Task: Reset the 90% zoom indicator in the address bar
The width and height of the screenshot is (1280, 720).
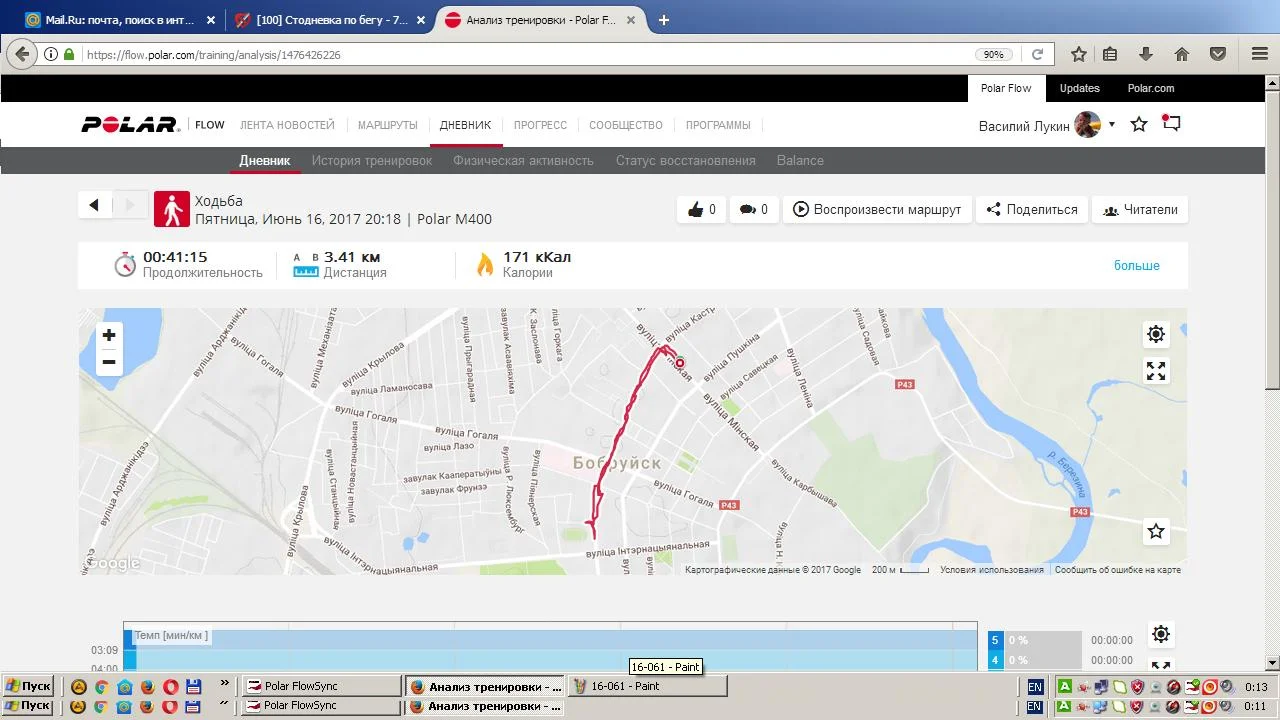Action: click(993, 55)
